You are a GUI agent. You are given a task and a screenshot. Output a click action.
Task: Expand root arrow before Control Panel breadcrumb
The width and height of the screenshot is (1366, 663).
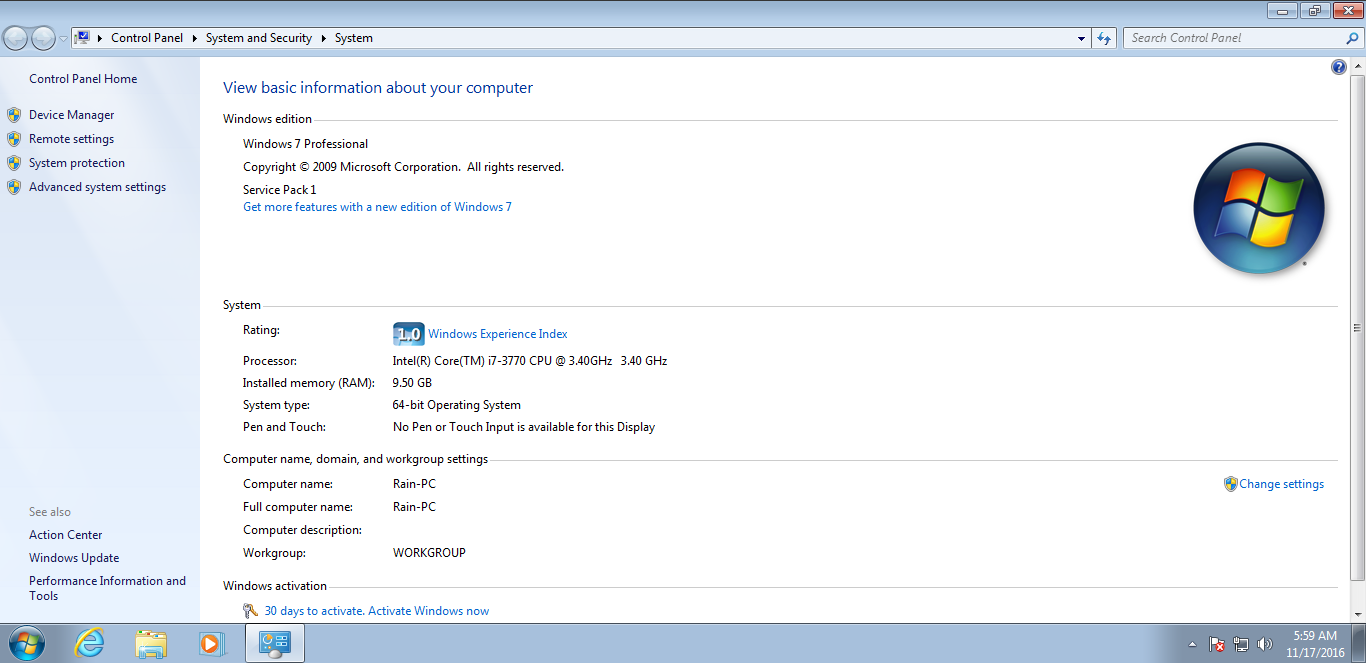(x=100, y=38)
